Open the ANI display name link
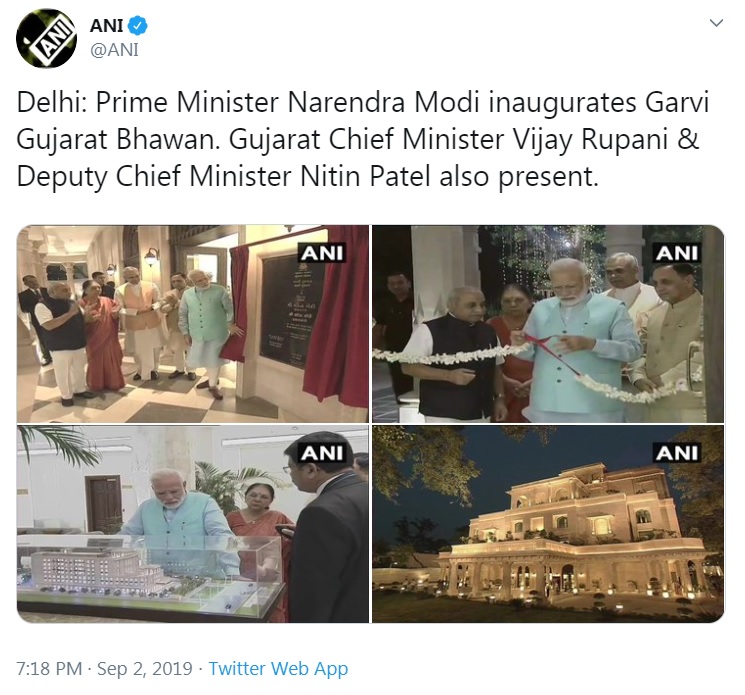The image size is (745, 695). tap(106, 26)
